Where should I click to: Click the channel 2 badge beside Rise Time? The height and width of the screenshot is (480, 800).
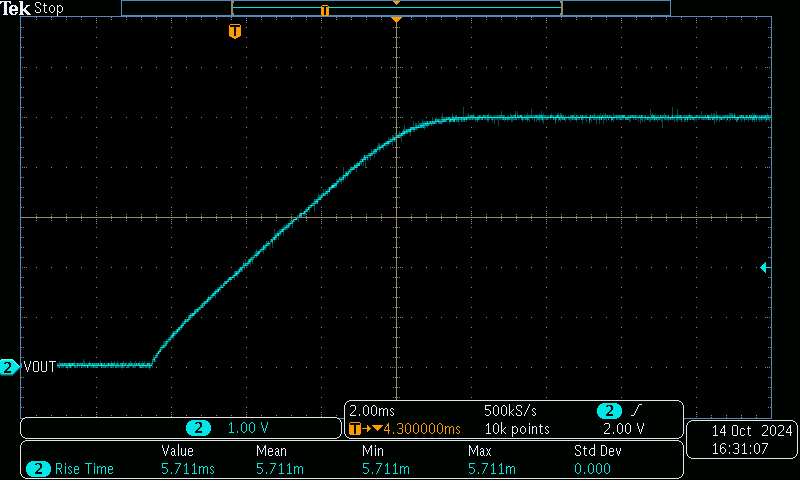pyautogui.click(x=38, y=469)
